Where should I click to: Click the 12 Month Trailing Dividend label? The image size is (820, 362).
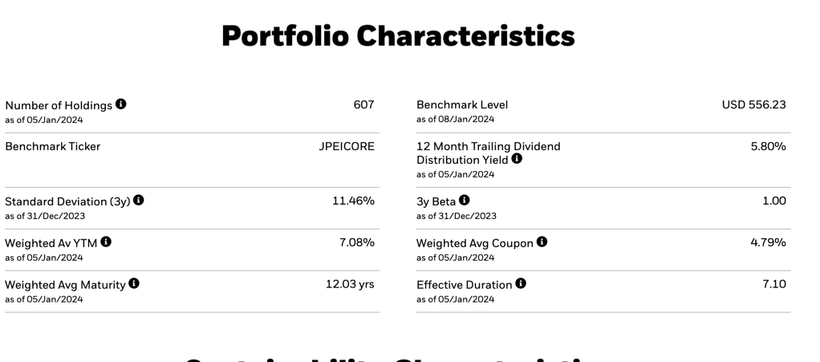(488, 146)
